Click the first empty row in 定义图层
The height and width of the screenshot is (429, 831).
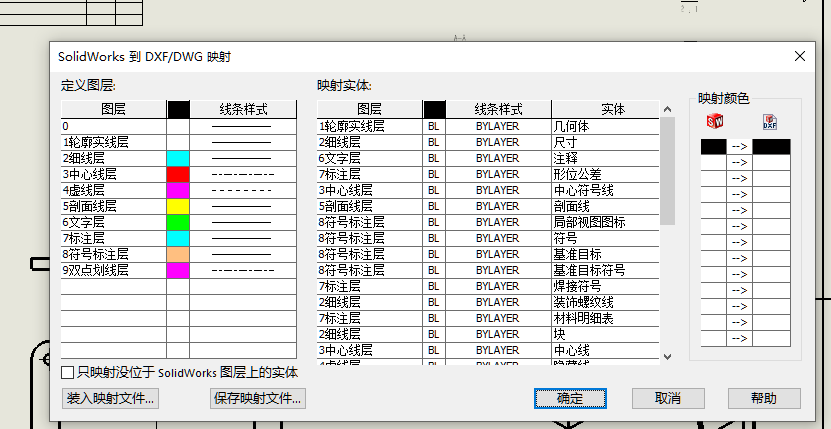tap(179, 286)
